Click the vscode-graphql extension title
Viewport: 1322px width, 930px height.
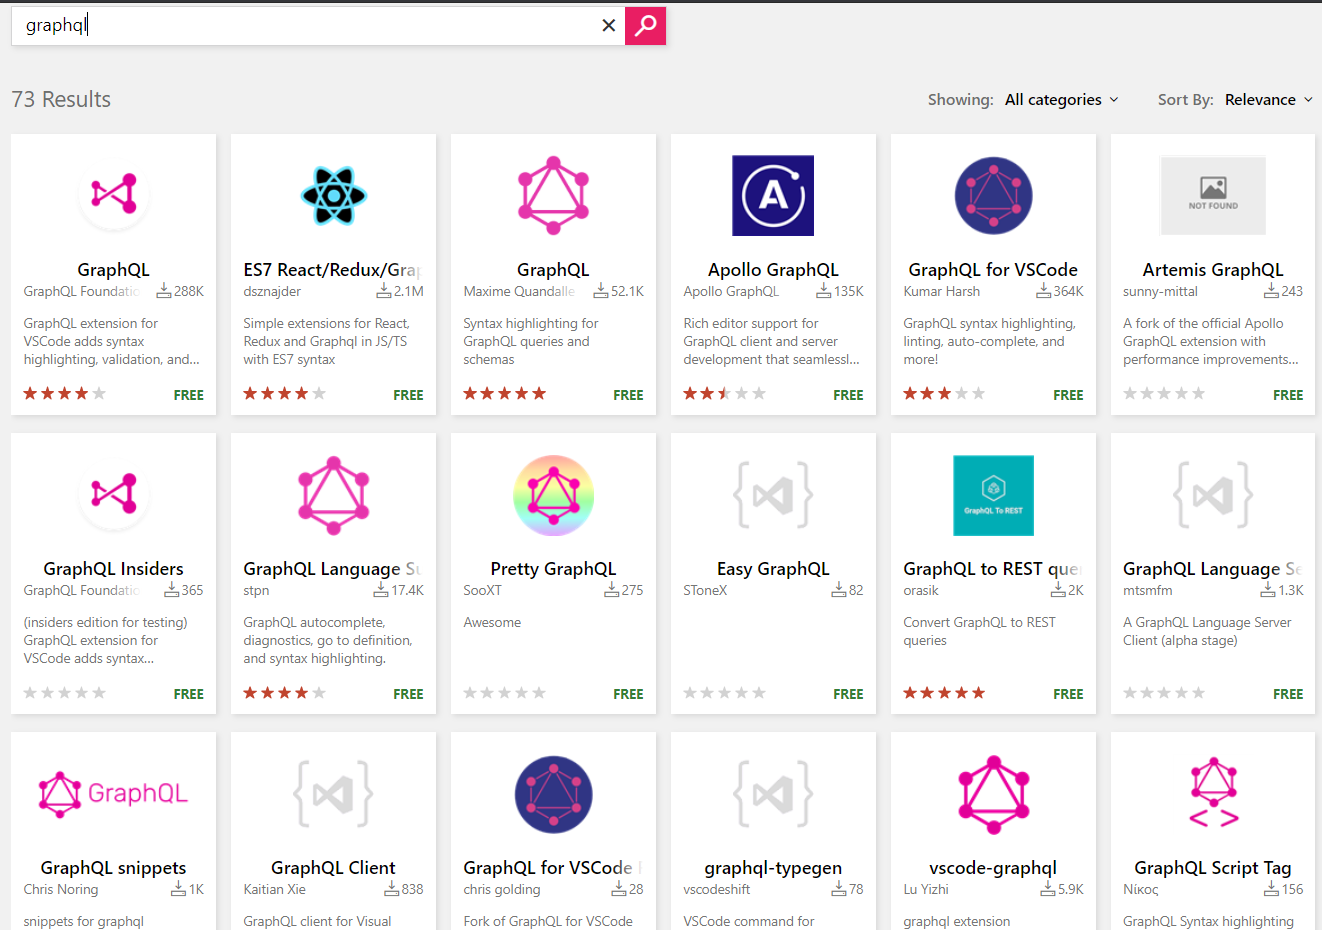coord(993,868)
